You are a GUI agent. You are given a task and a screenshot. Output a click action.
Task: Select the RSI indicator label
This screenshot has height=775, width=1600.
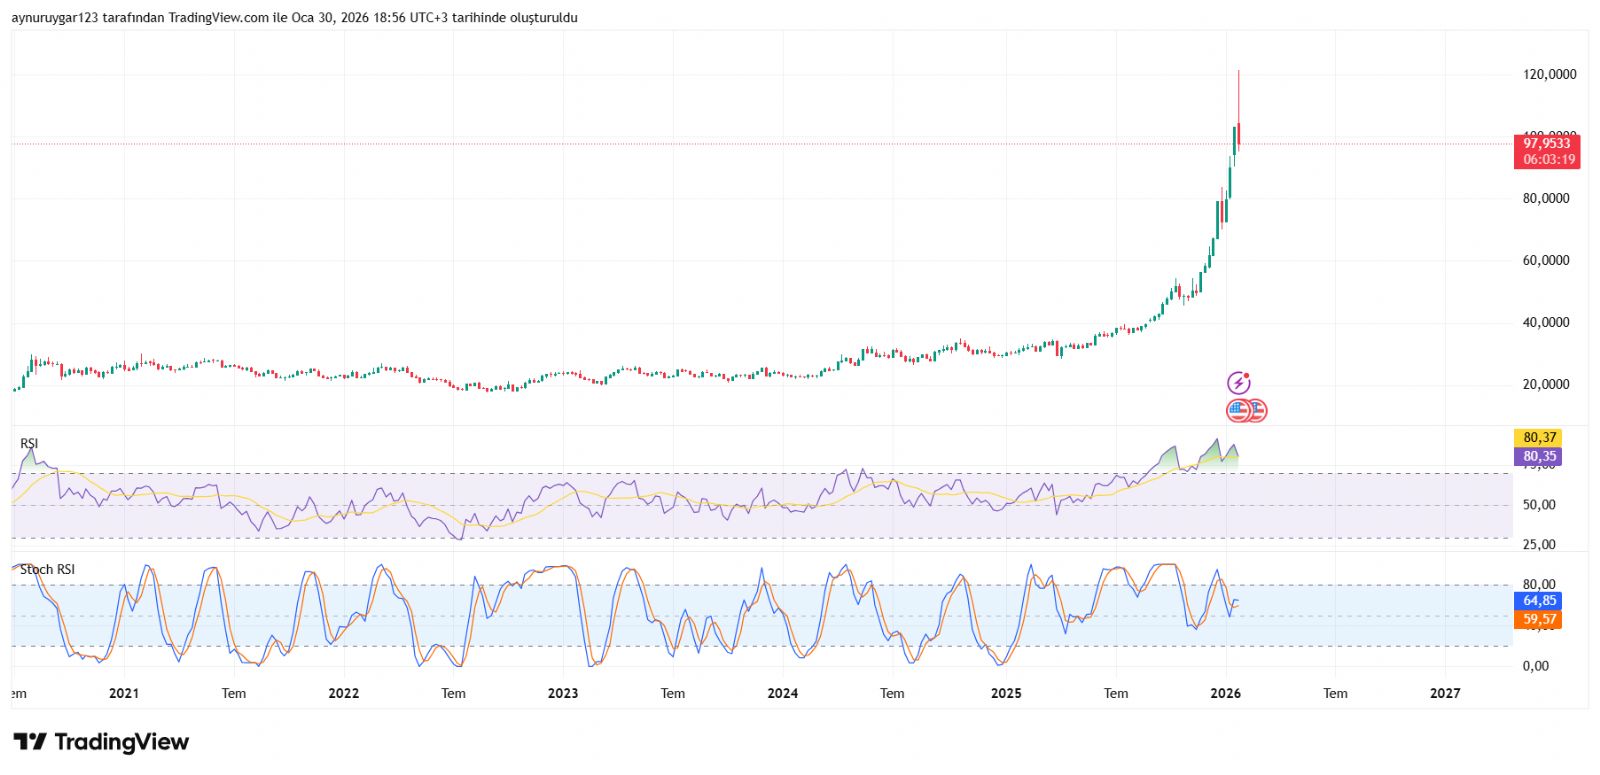pyautogui.click(x=29, y=444)
